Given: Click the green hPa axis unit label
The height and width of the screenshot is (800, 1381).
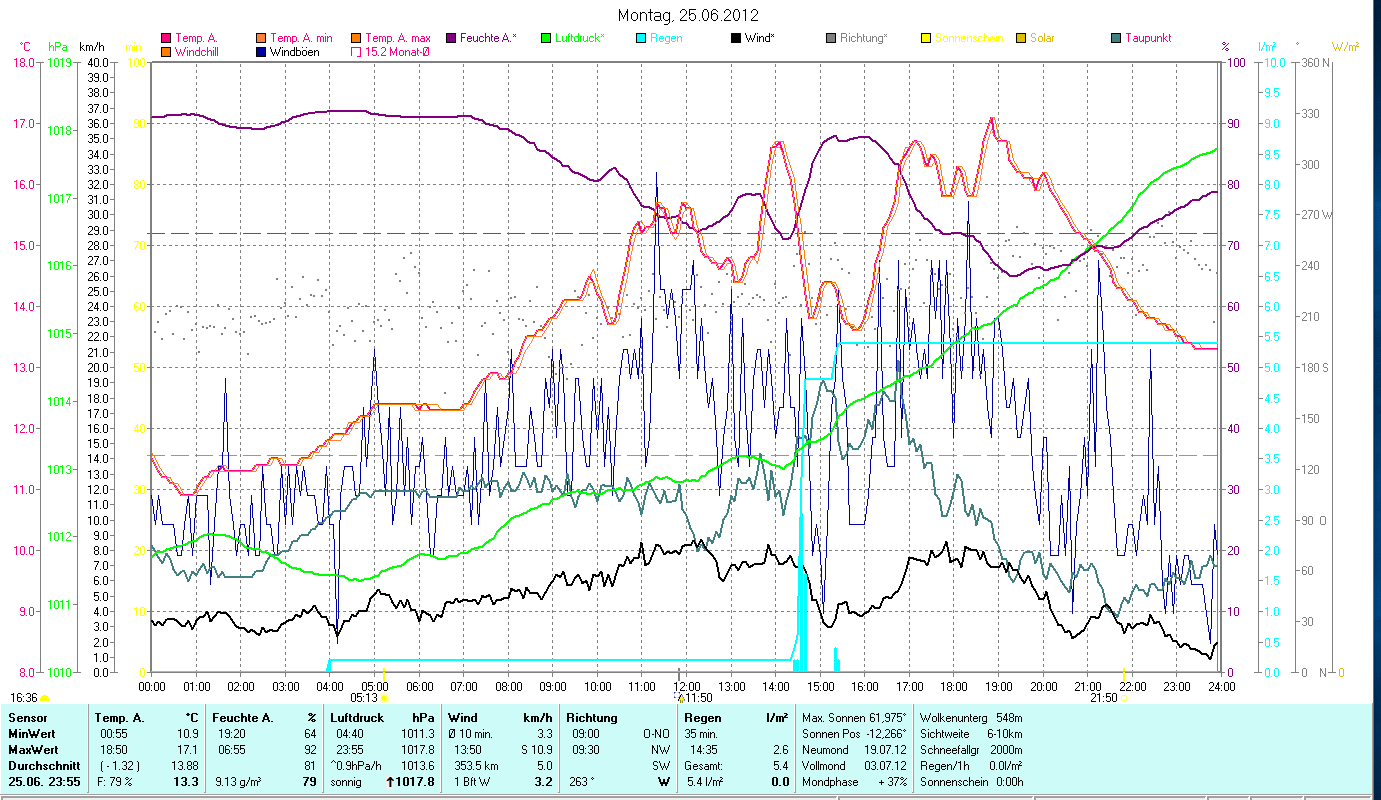Looking at the screenshot, I should click(58, 47).
